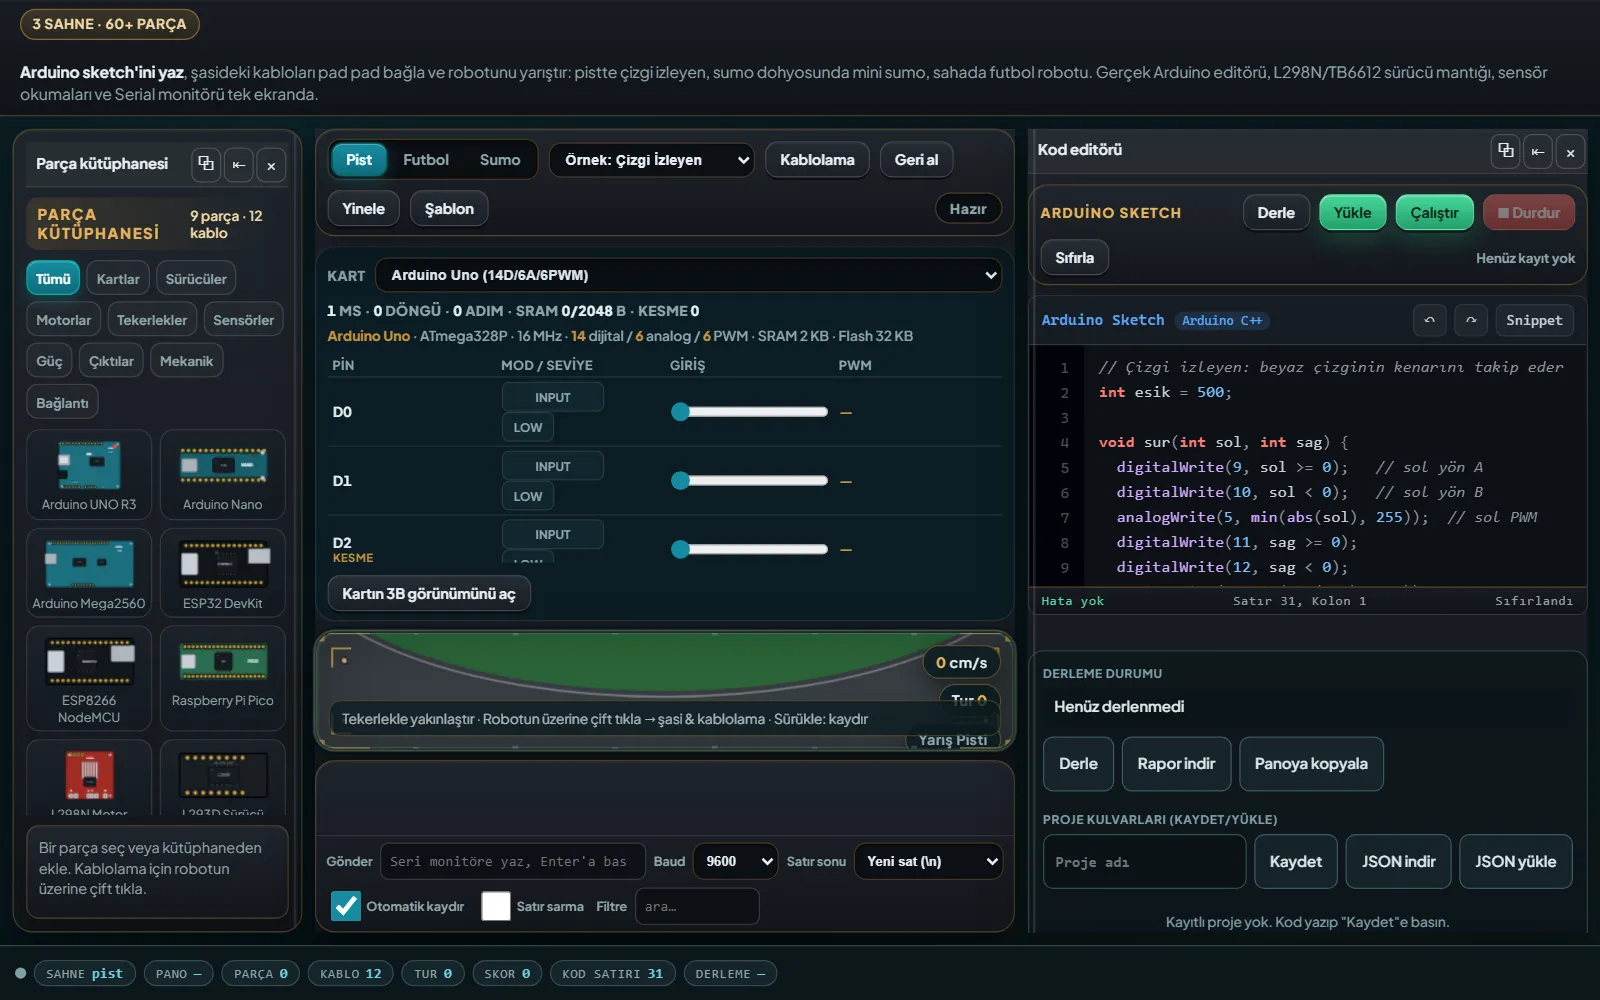Select the Arduino UNO R3 part
The width and height of the screenshot is (1600, 1000).
pyautogui.click(x=89, y=474)
